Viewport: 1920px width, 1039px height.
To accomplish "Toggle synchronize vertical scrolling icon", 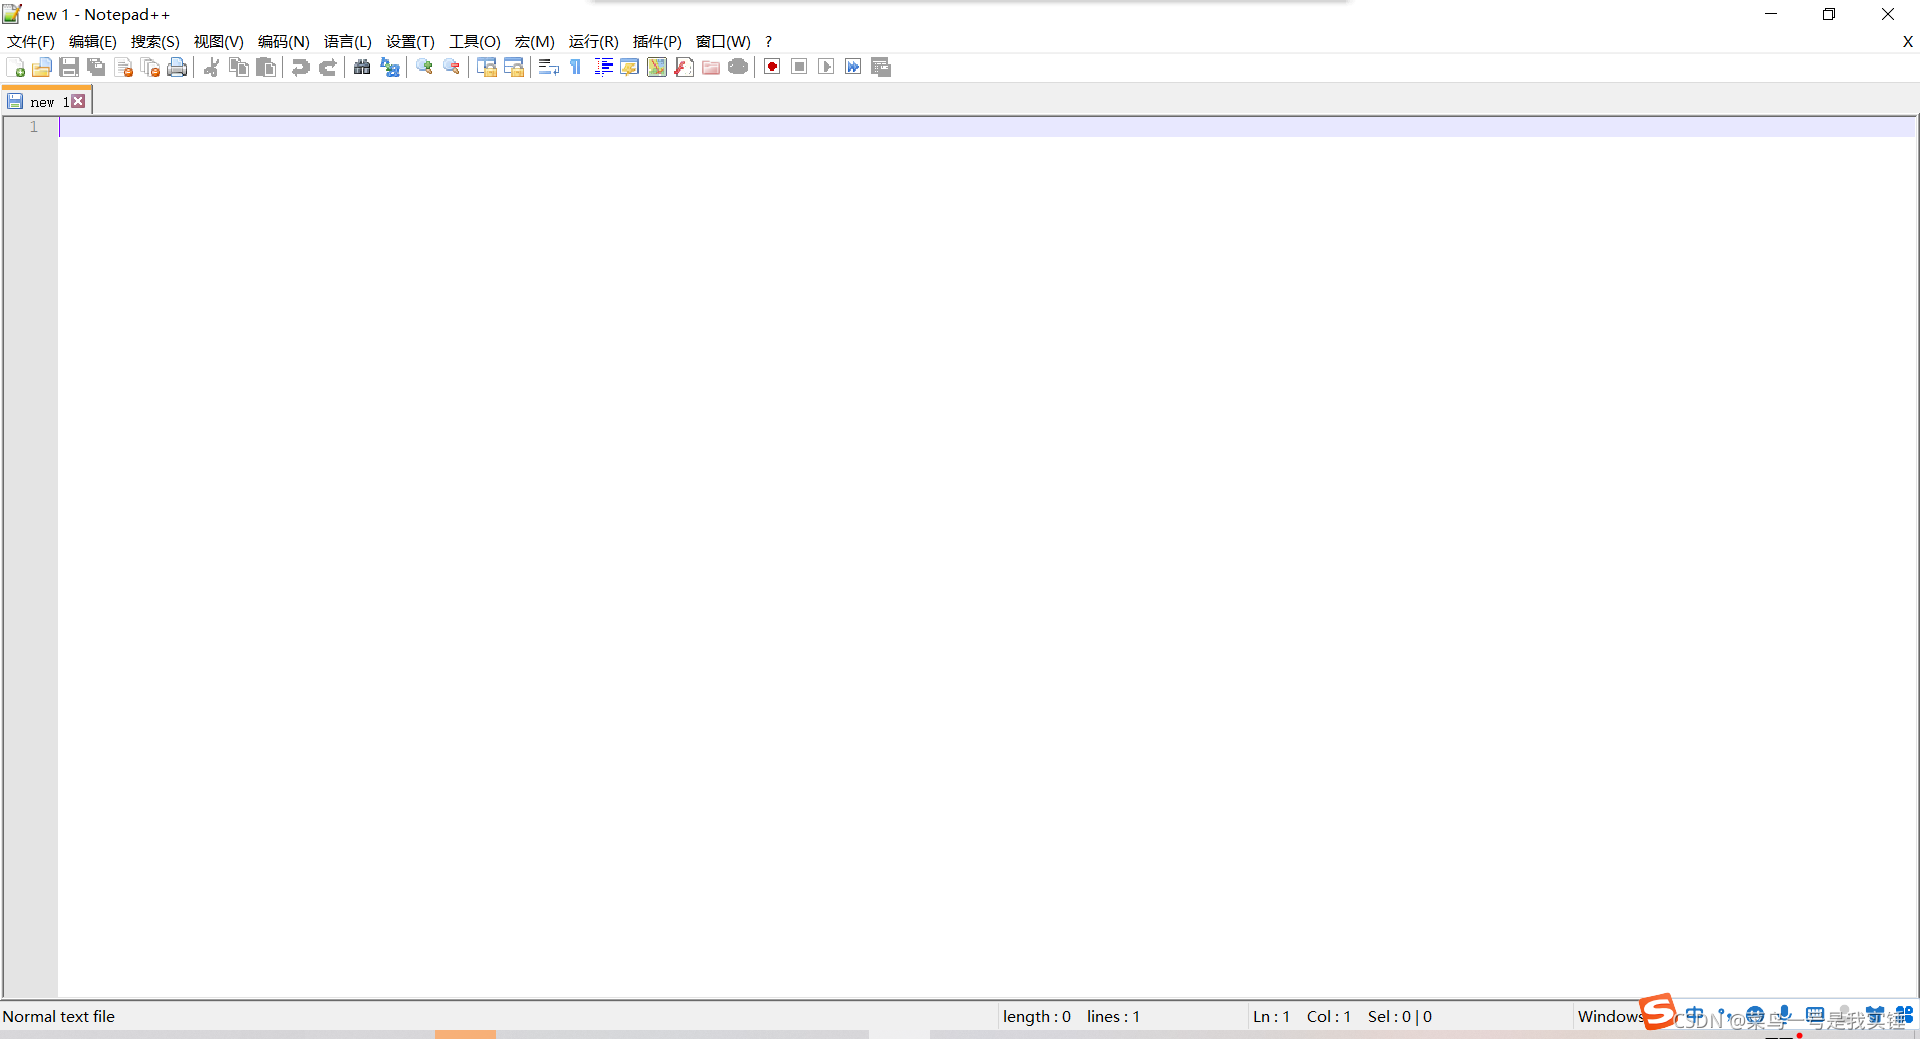I will tap(487, 67).
